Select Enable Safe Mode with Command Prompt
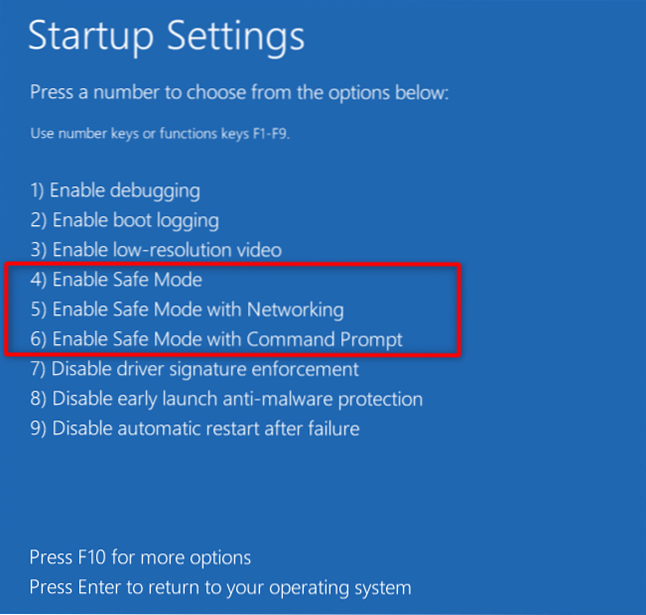Screen dimensions: 646x615 pos(216,340)
